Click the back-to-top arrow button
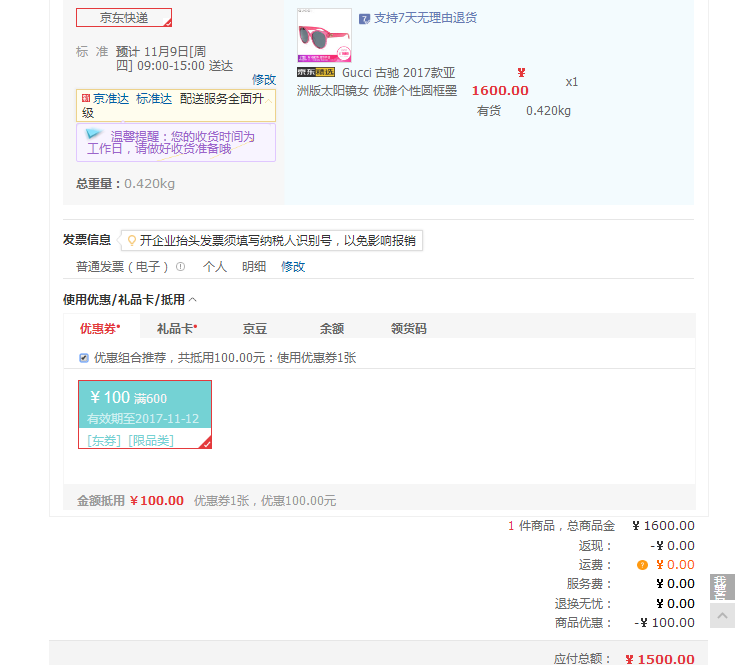The image size is (747, 665). 722,615
